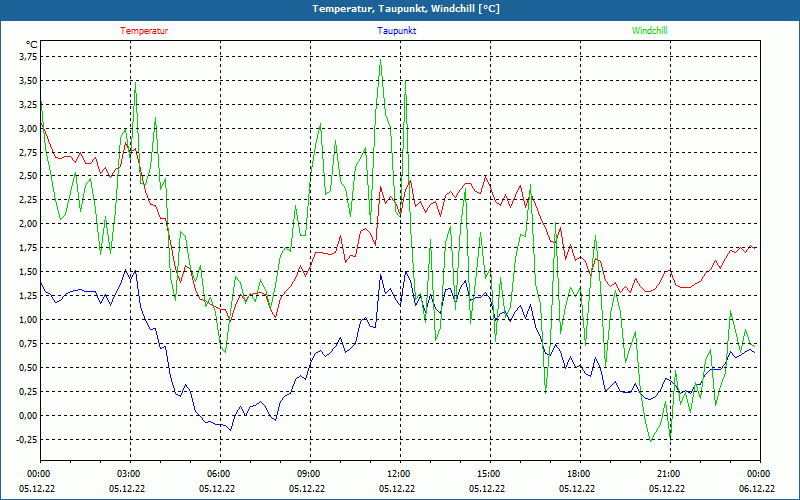Click the -0,25 y-axis value
Viewport: 800px width, 500px height.
coord(28,440)
